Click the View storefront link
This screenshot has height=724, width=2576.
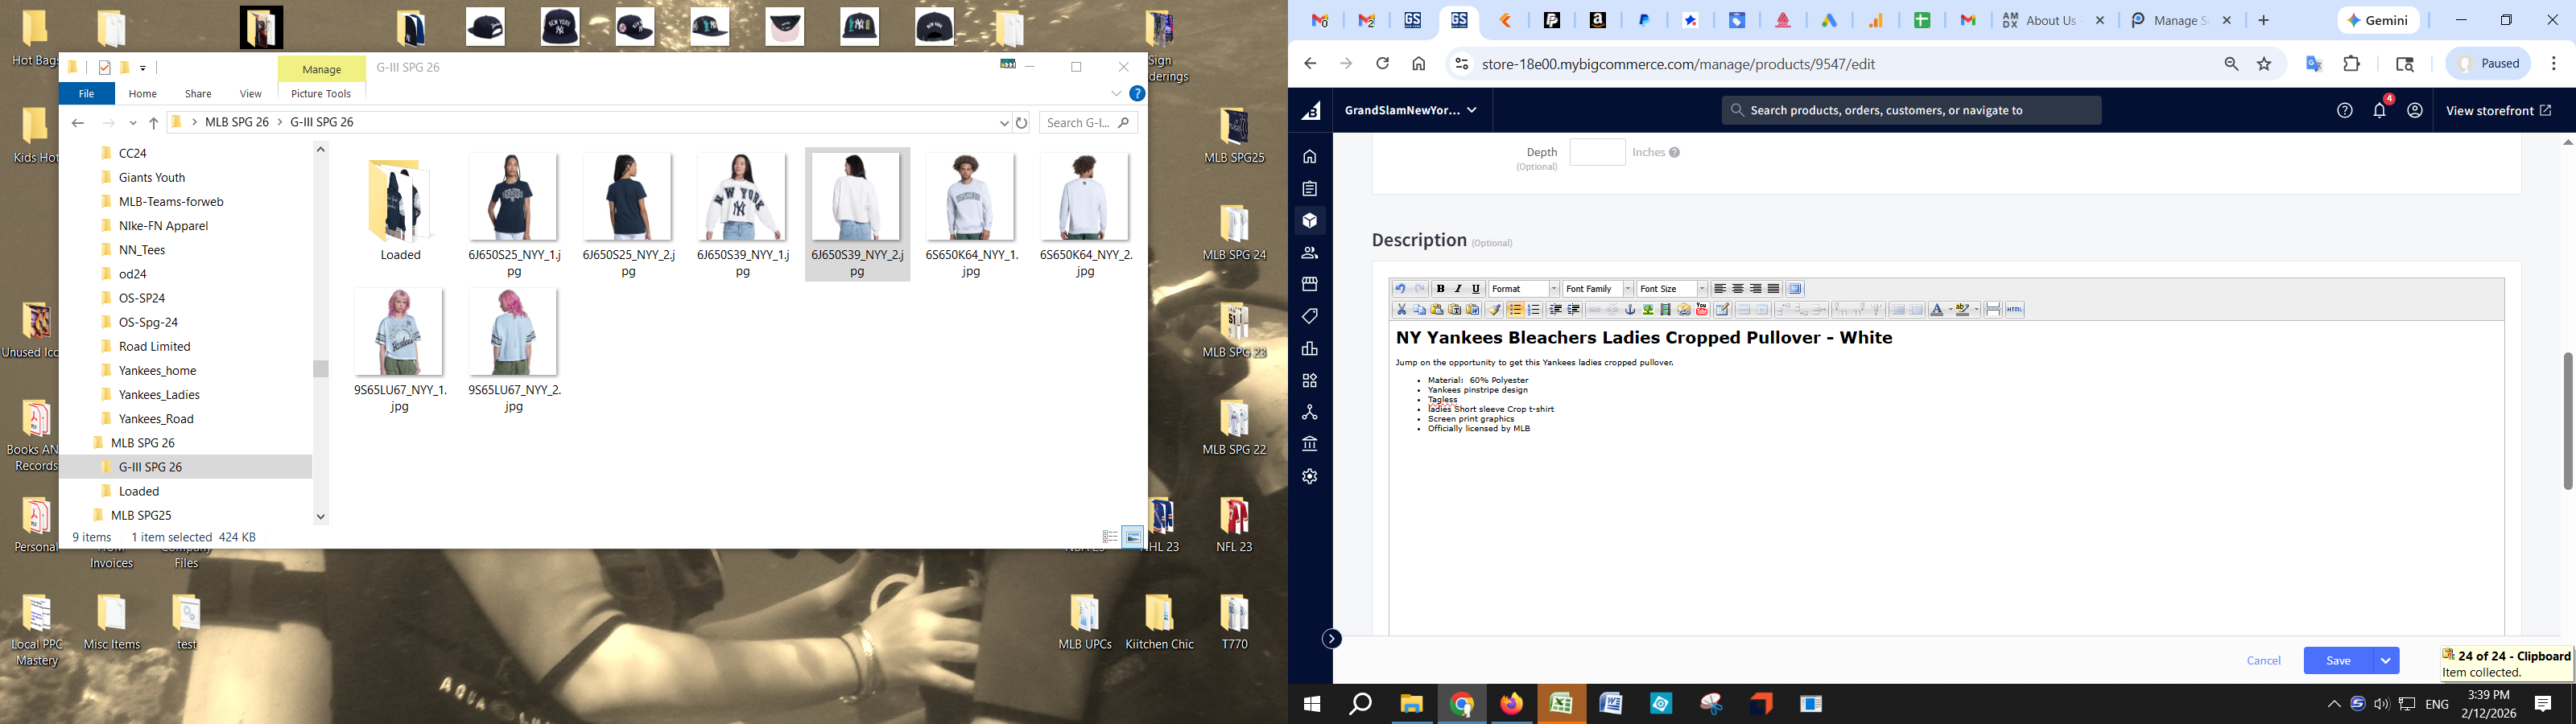pos(2498,111)
